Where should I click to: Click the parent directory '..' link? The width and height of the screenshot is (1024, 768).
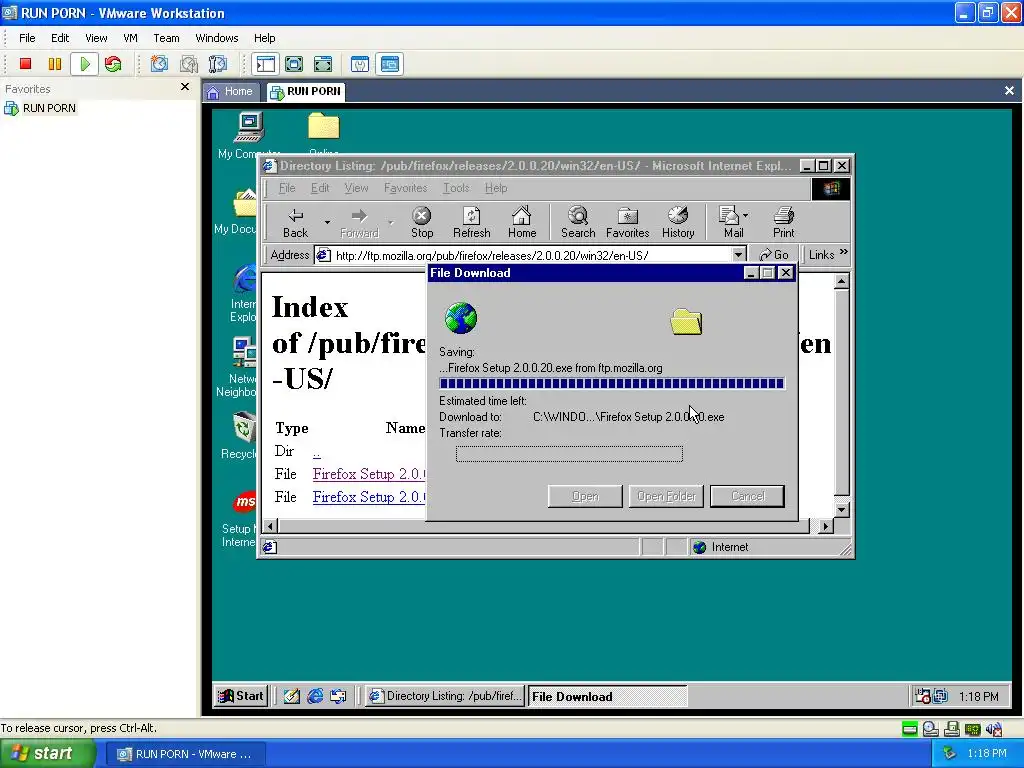[x=317, y=452]
